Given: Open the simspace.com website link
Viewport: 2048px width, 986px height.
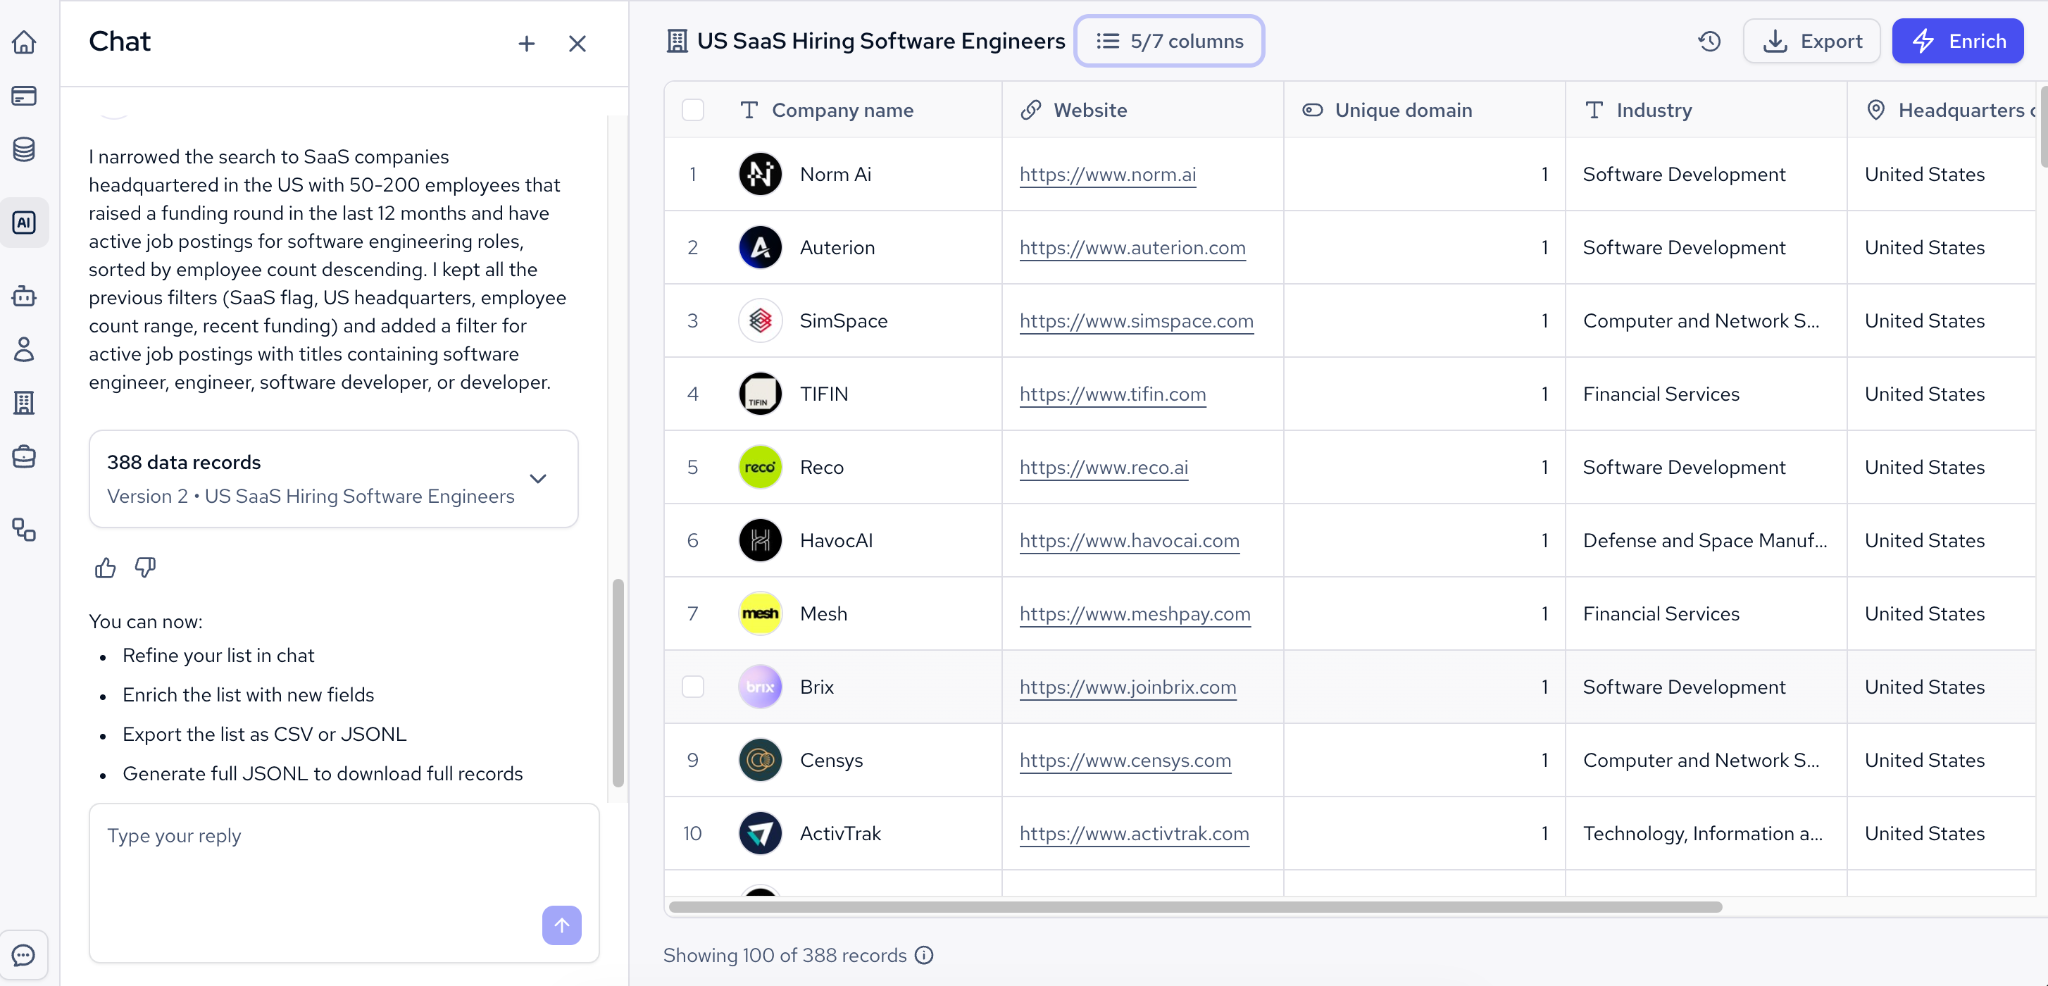Looking at the screenshot, I should tap(1137, 321).
